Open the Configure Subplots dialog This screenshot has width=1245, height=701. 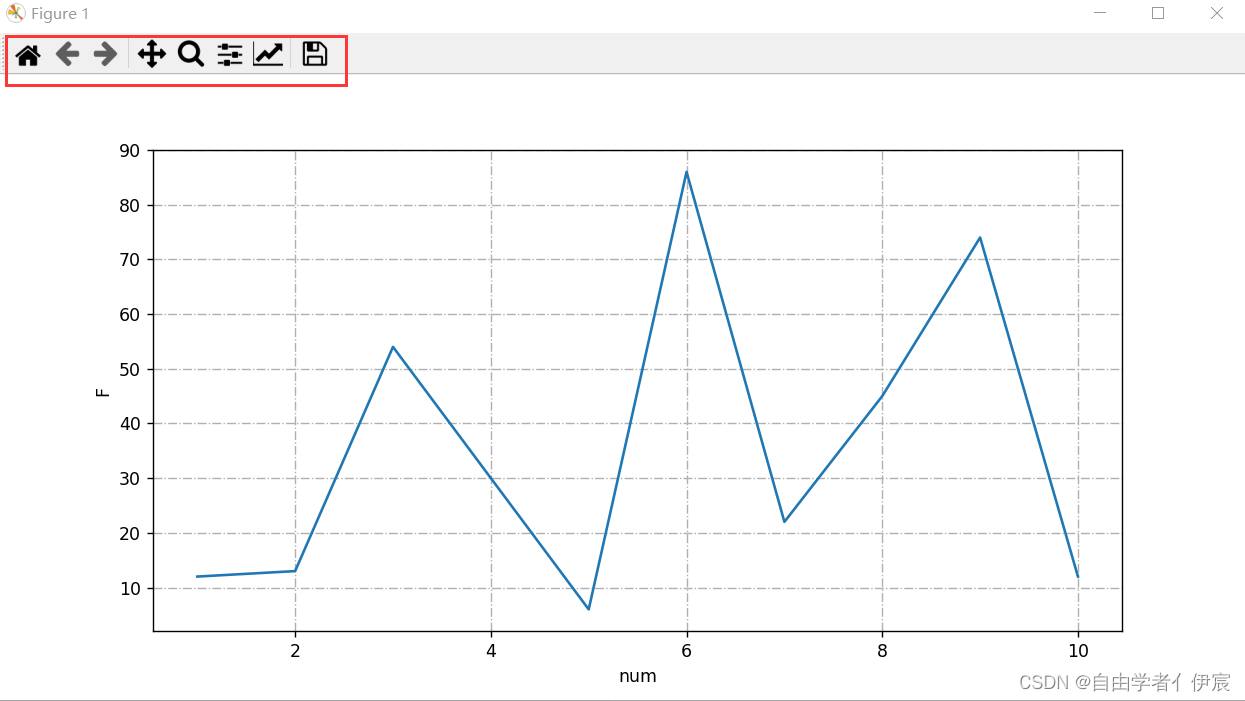[229, 55]
